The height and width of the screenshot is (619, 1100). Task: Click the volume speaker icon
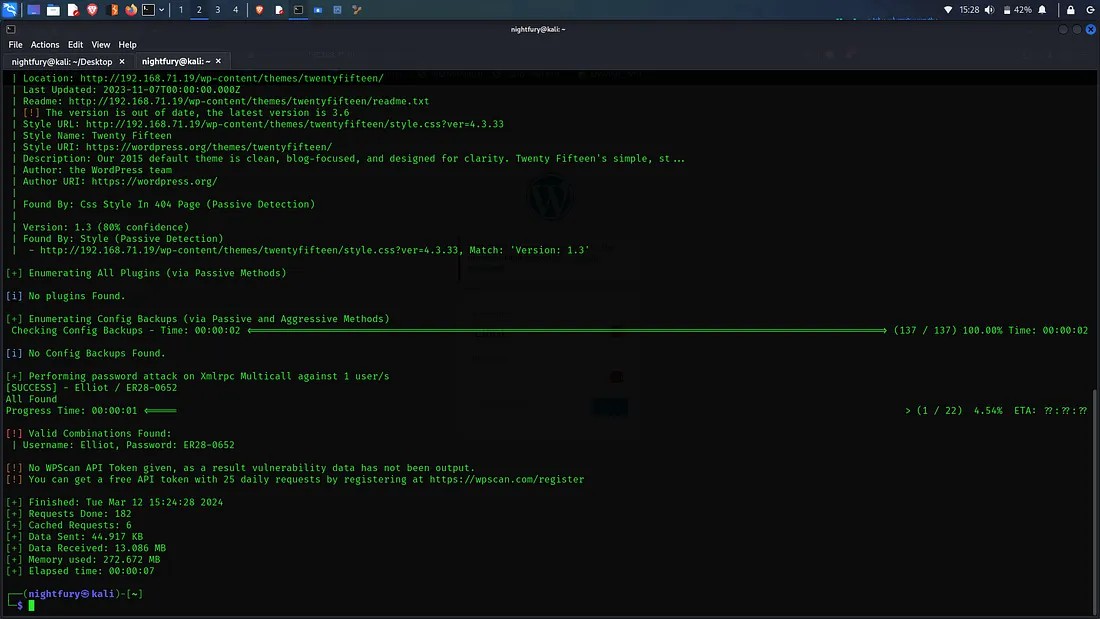point(990,9)
